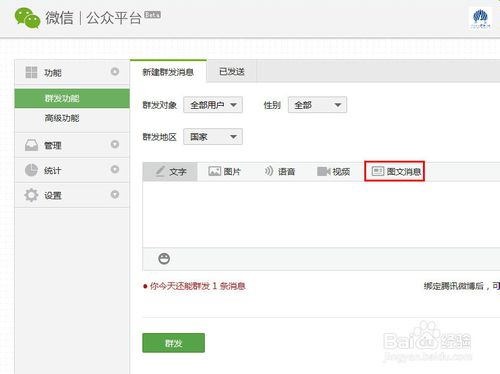Select the 文字 message type tab
The image size is (500, 374).
[x=170, y=172]
